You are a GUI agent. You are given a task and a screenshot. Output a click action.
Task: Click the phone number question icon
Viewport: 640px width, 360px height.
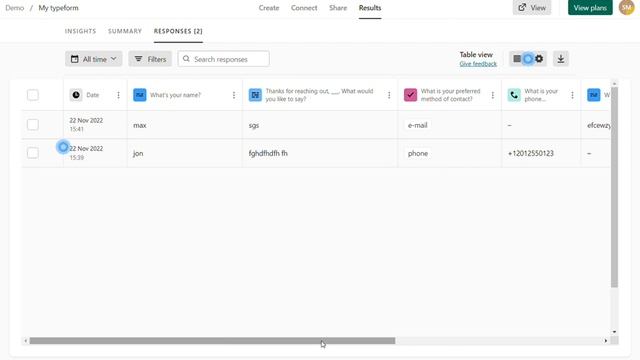pyautogui.click(x=514, y=95)
